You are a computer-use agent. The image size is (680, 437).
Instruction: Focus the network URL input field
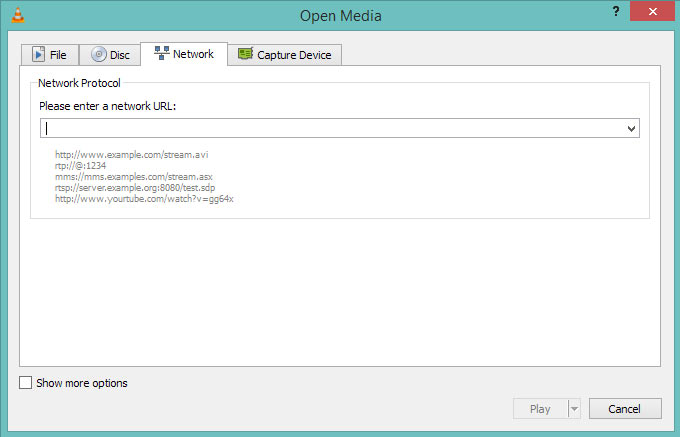(333, 128)
